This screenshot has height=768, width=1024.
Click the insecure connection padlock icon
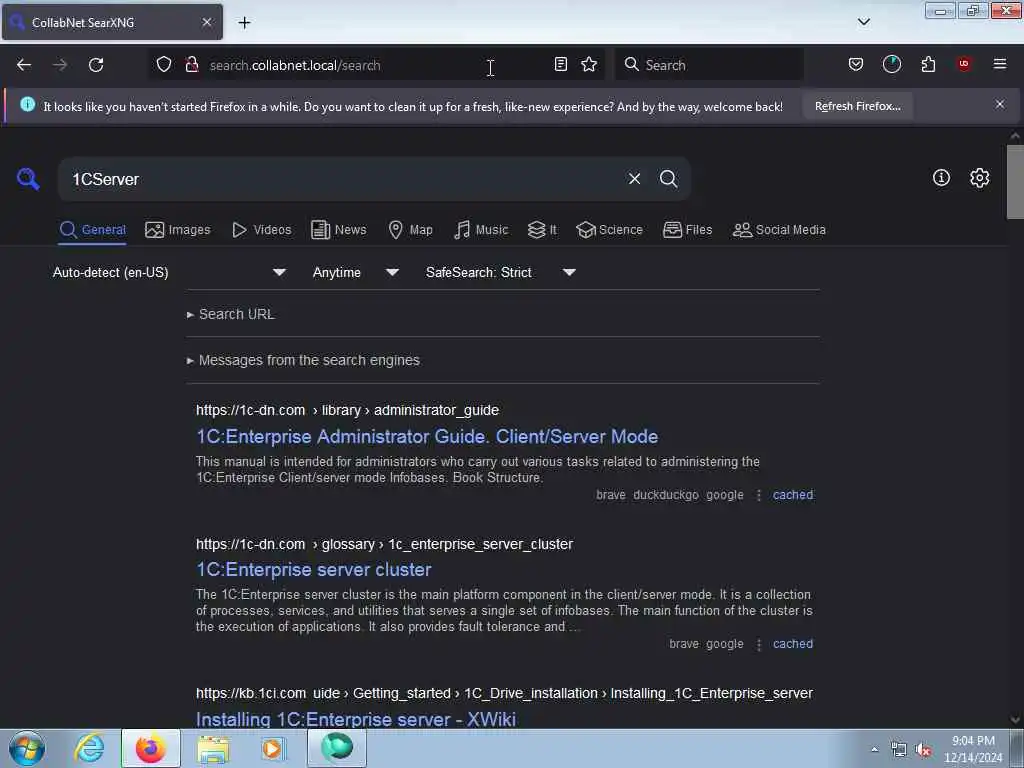191,65
